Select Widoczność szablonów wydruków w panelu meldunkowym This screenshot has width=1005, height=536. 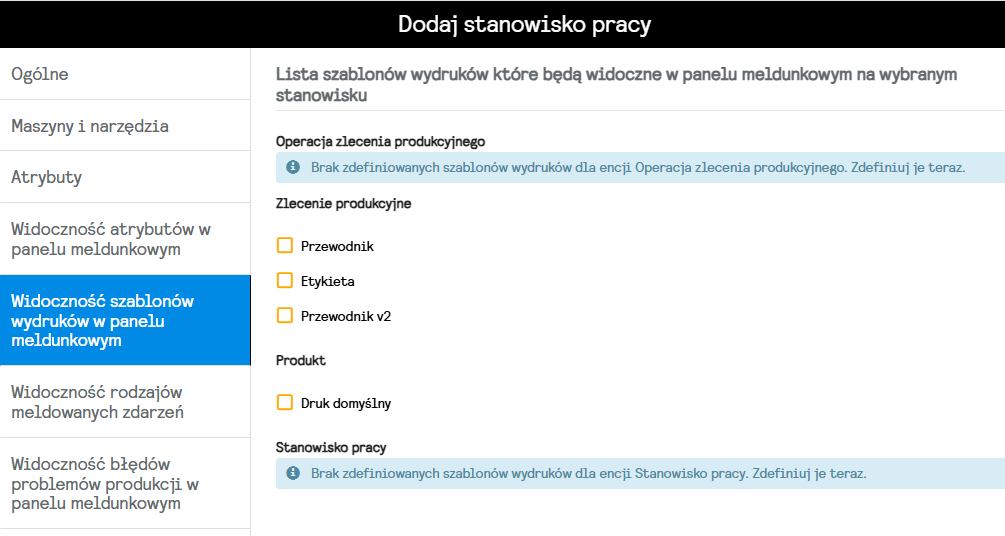click(125, 320)
